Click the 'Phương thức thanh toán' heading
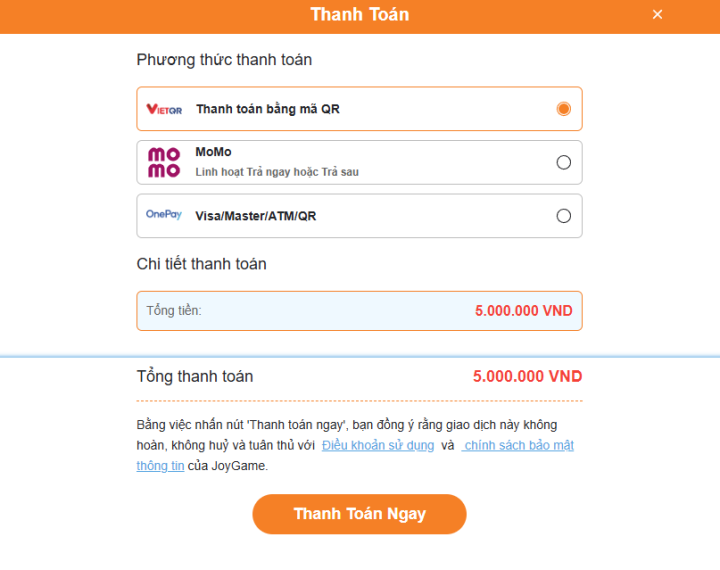720x570 pixels. (x=224, y=60)
